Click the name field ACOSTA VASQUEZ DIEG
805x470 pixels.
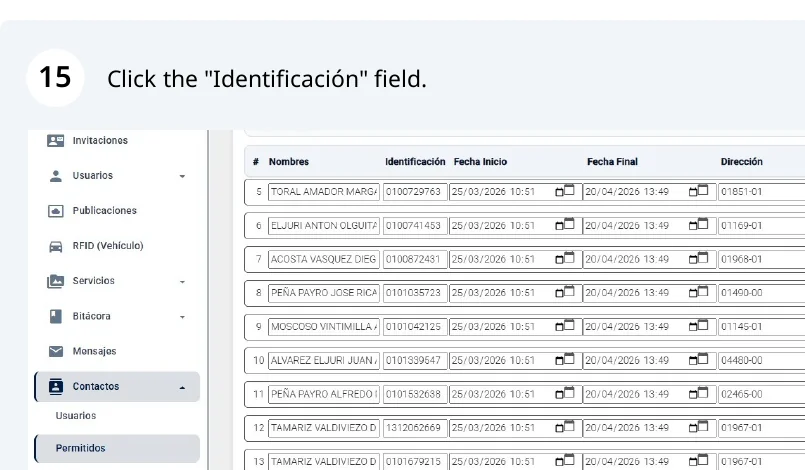click(x=323, y=259)
